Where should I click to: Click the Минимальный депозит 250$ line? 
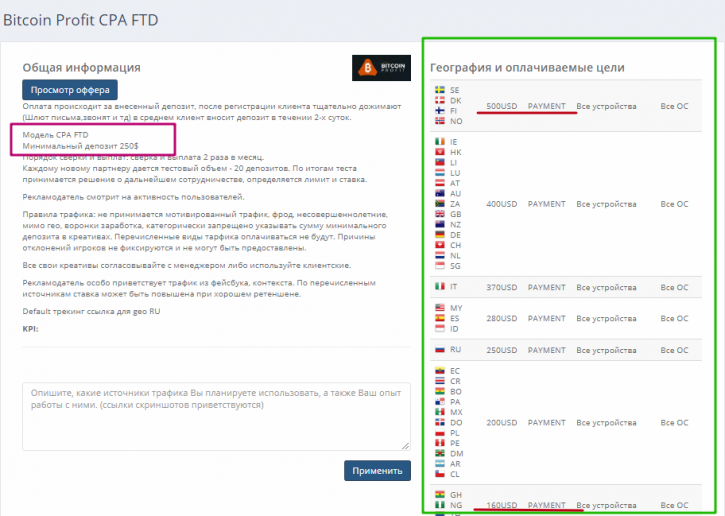pyautogui.click(x=80, y=146)
